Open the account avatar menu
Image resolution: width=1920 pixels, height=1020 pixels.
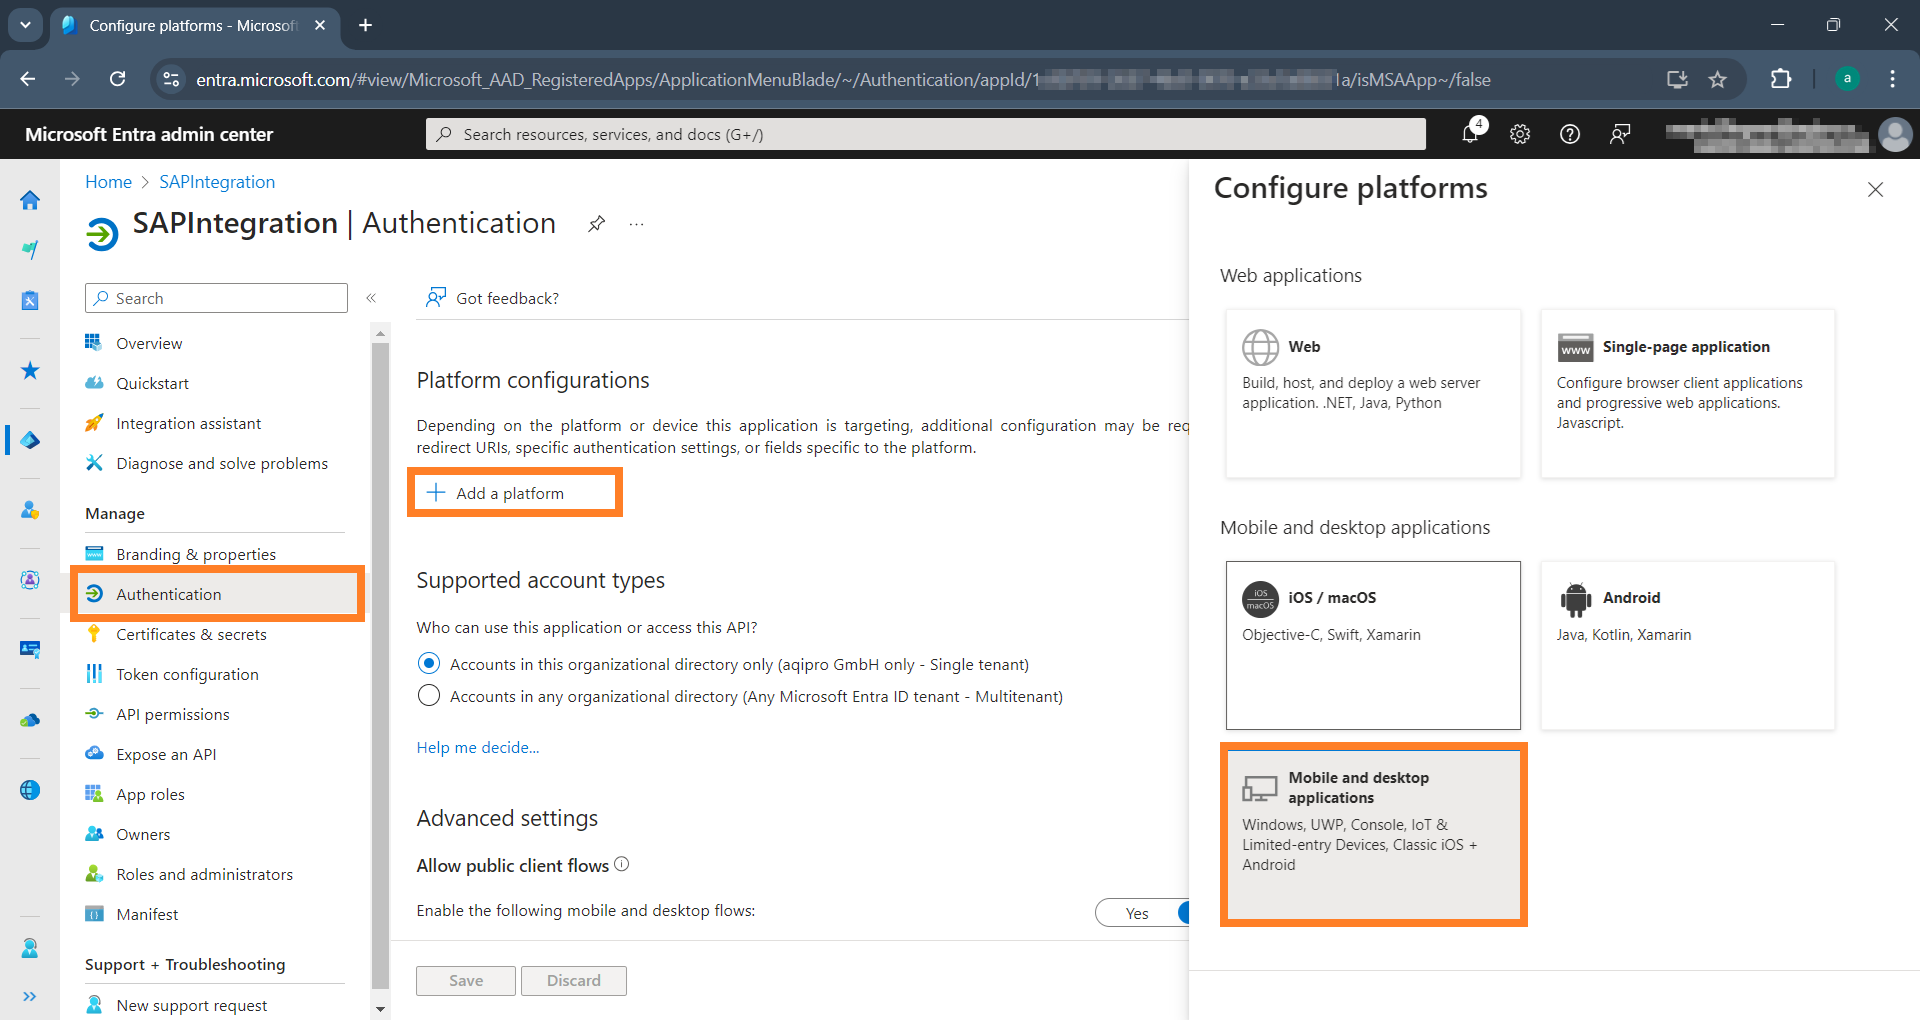(1895, 134)
